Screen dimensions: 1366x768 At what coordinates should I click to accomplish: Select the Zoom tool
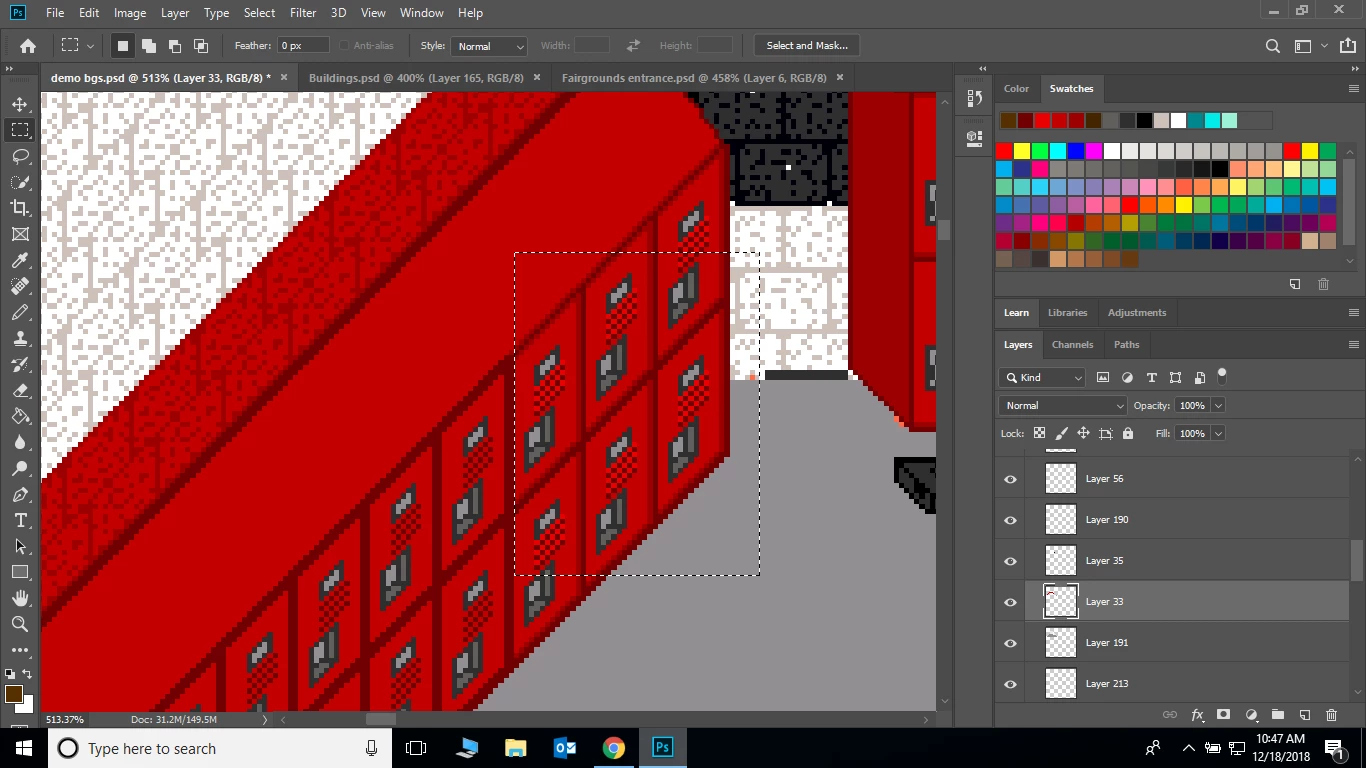tap(20, 624)
